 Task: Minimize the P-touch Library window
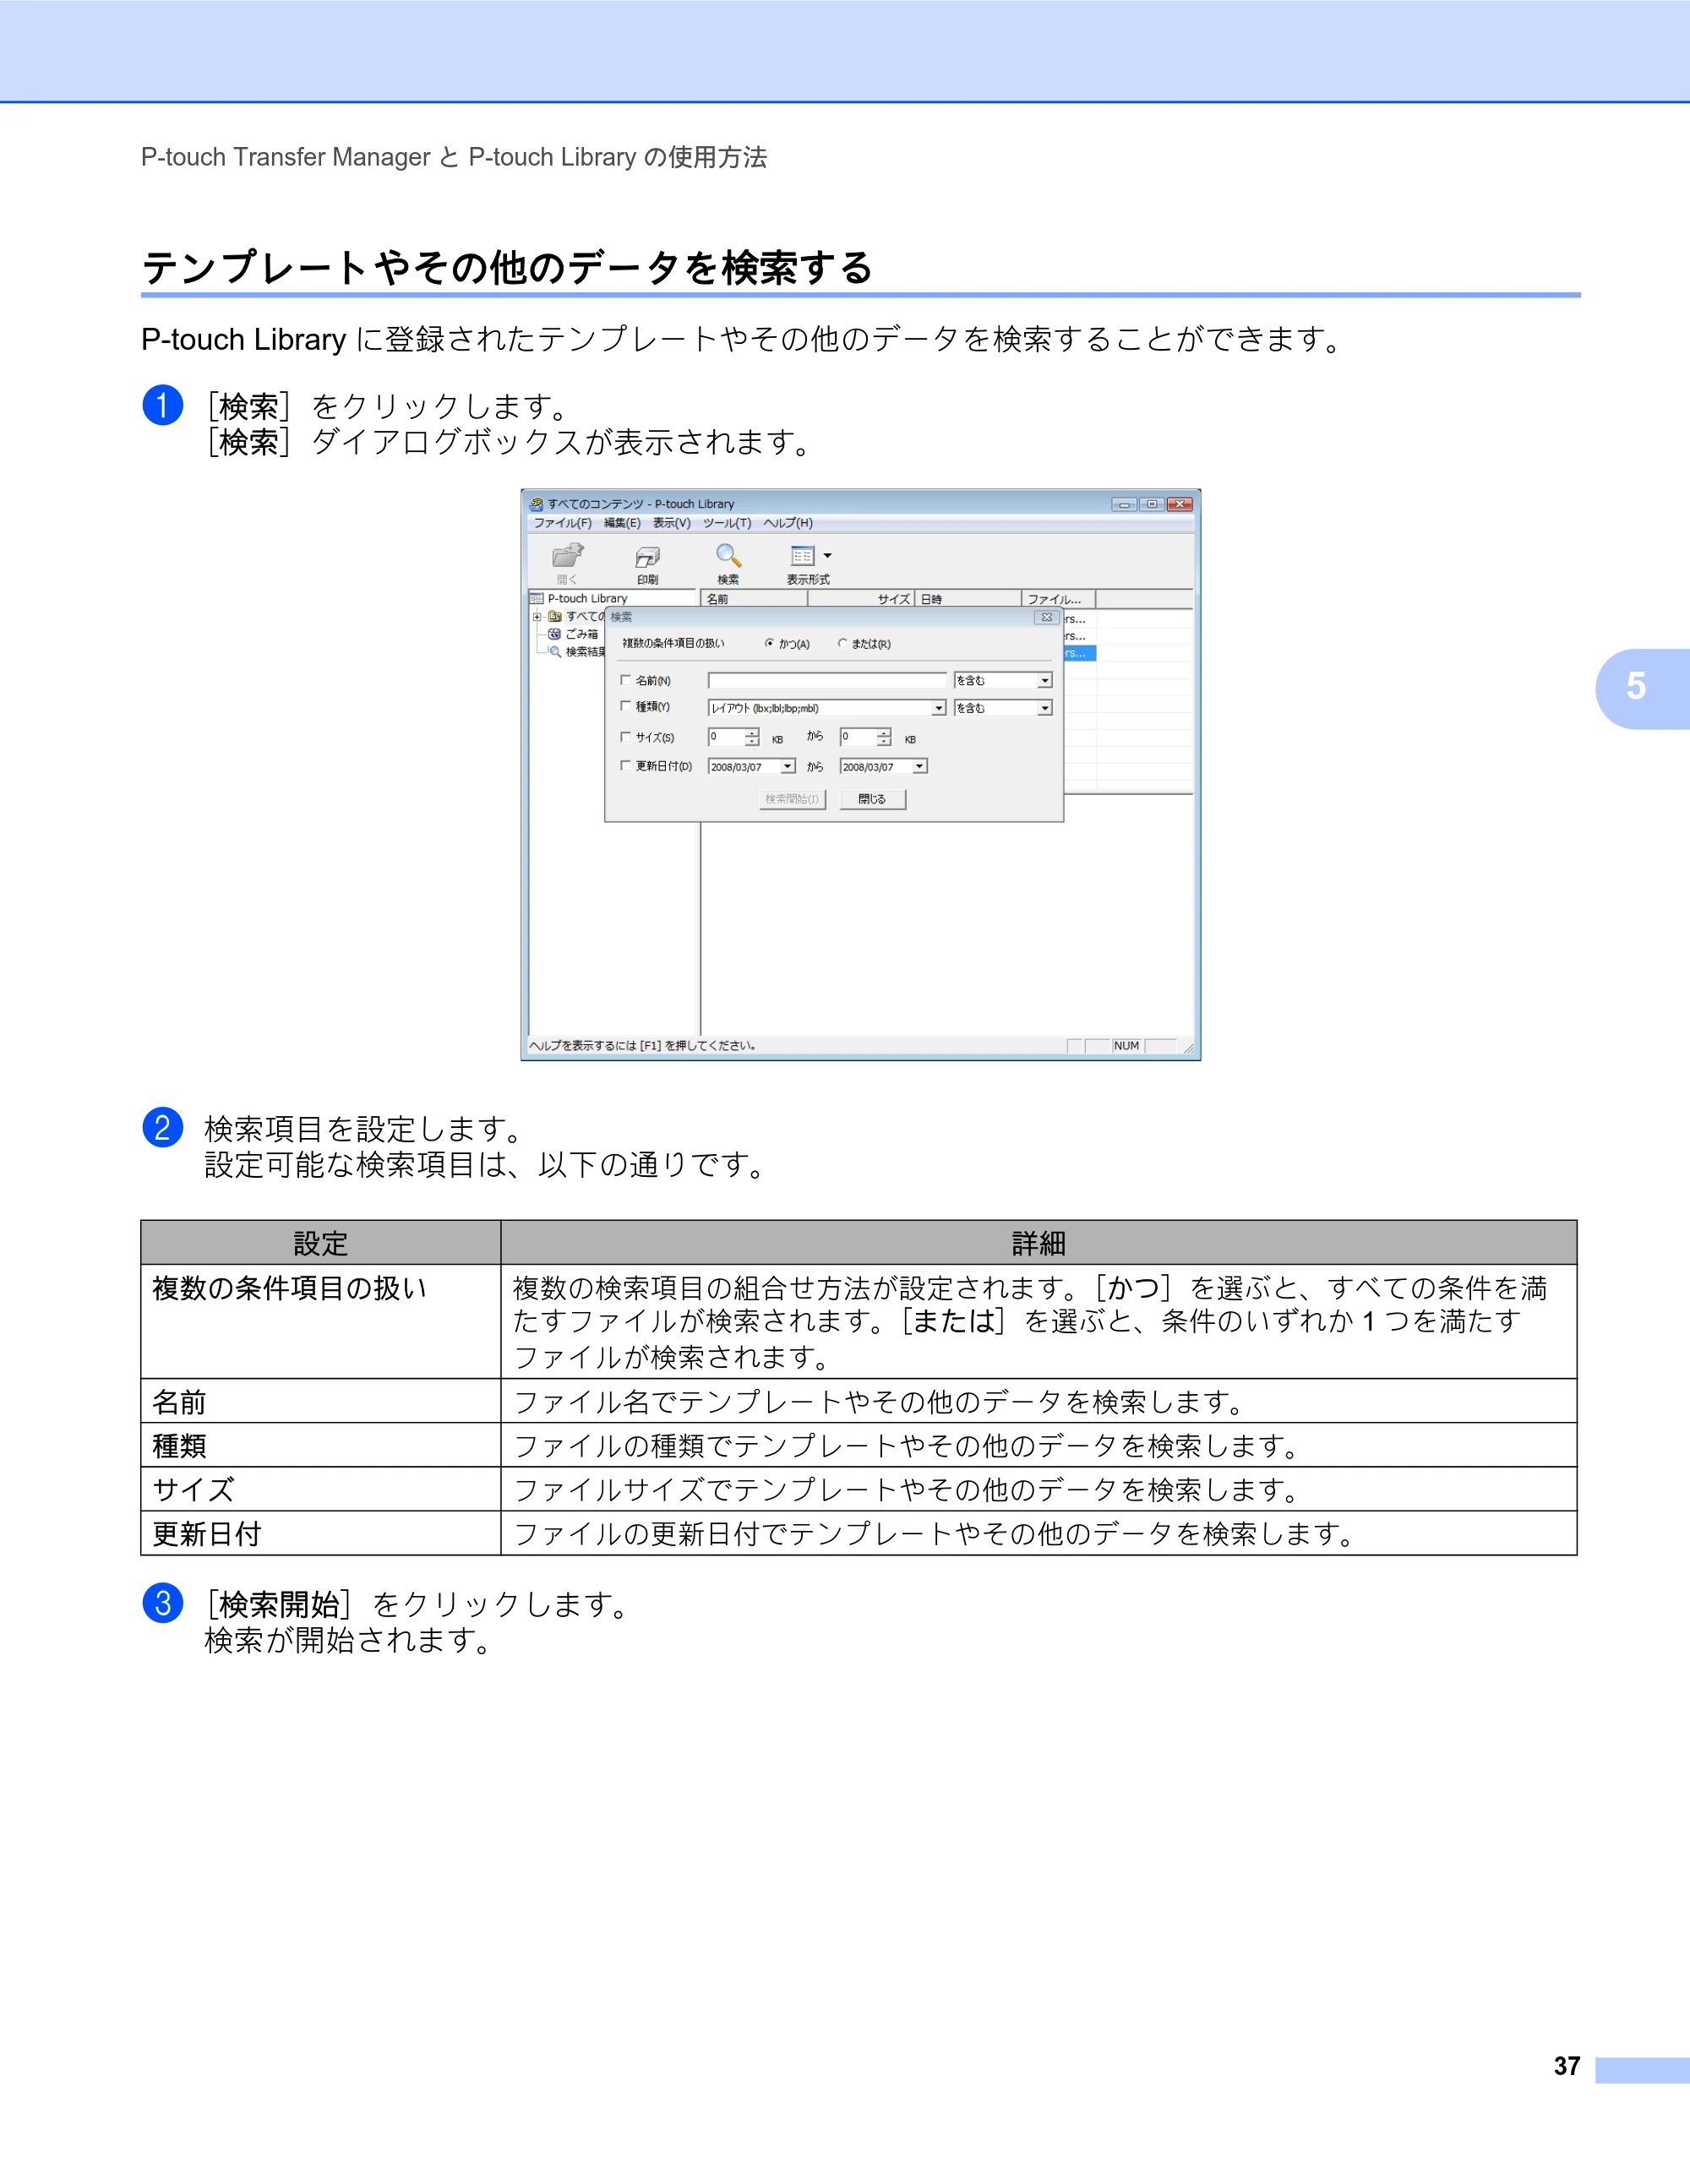click(x=1124, y=504)
